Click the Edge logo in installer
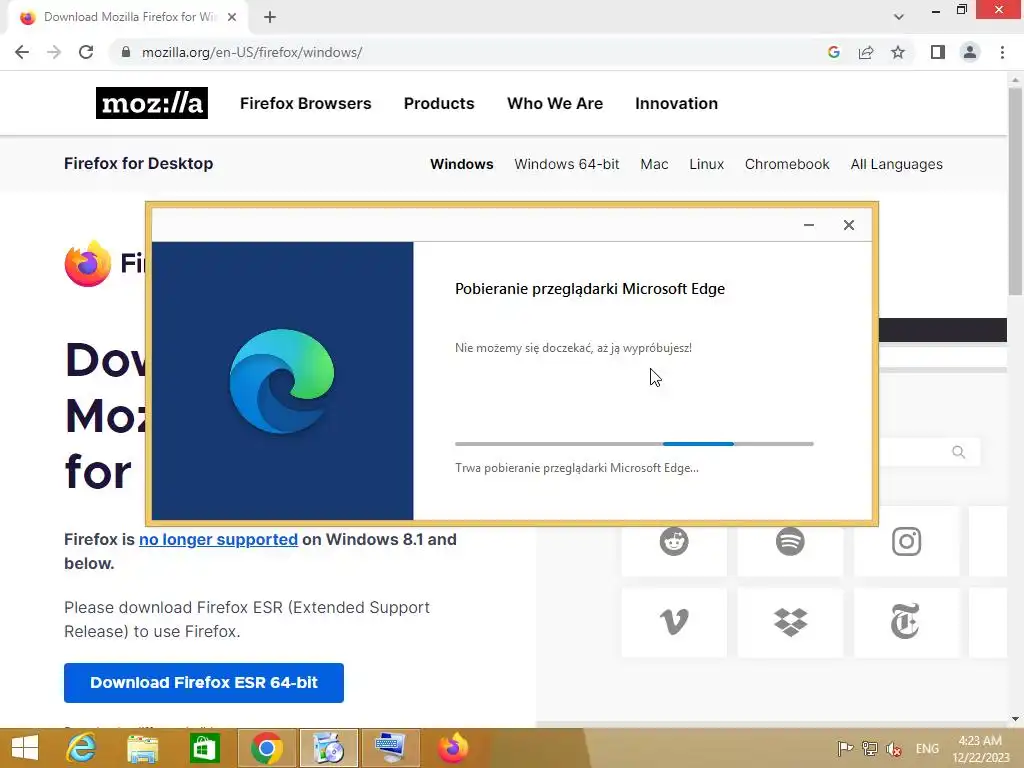Screen dimensions: 1024x768 click(x=282, y=381)
